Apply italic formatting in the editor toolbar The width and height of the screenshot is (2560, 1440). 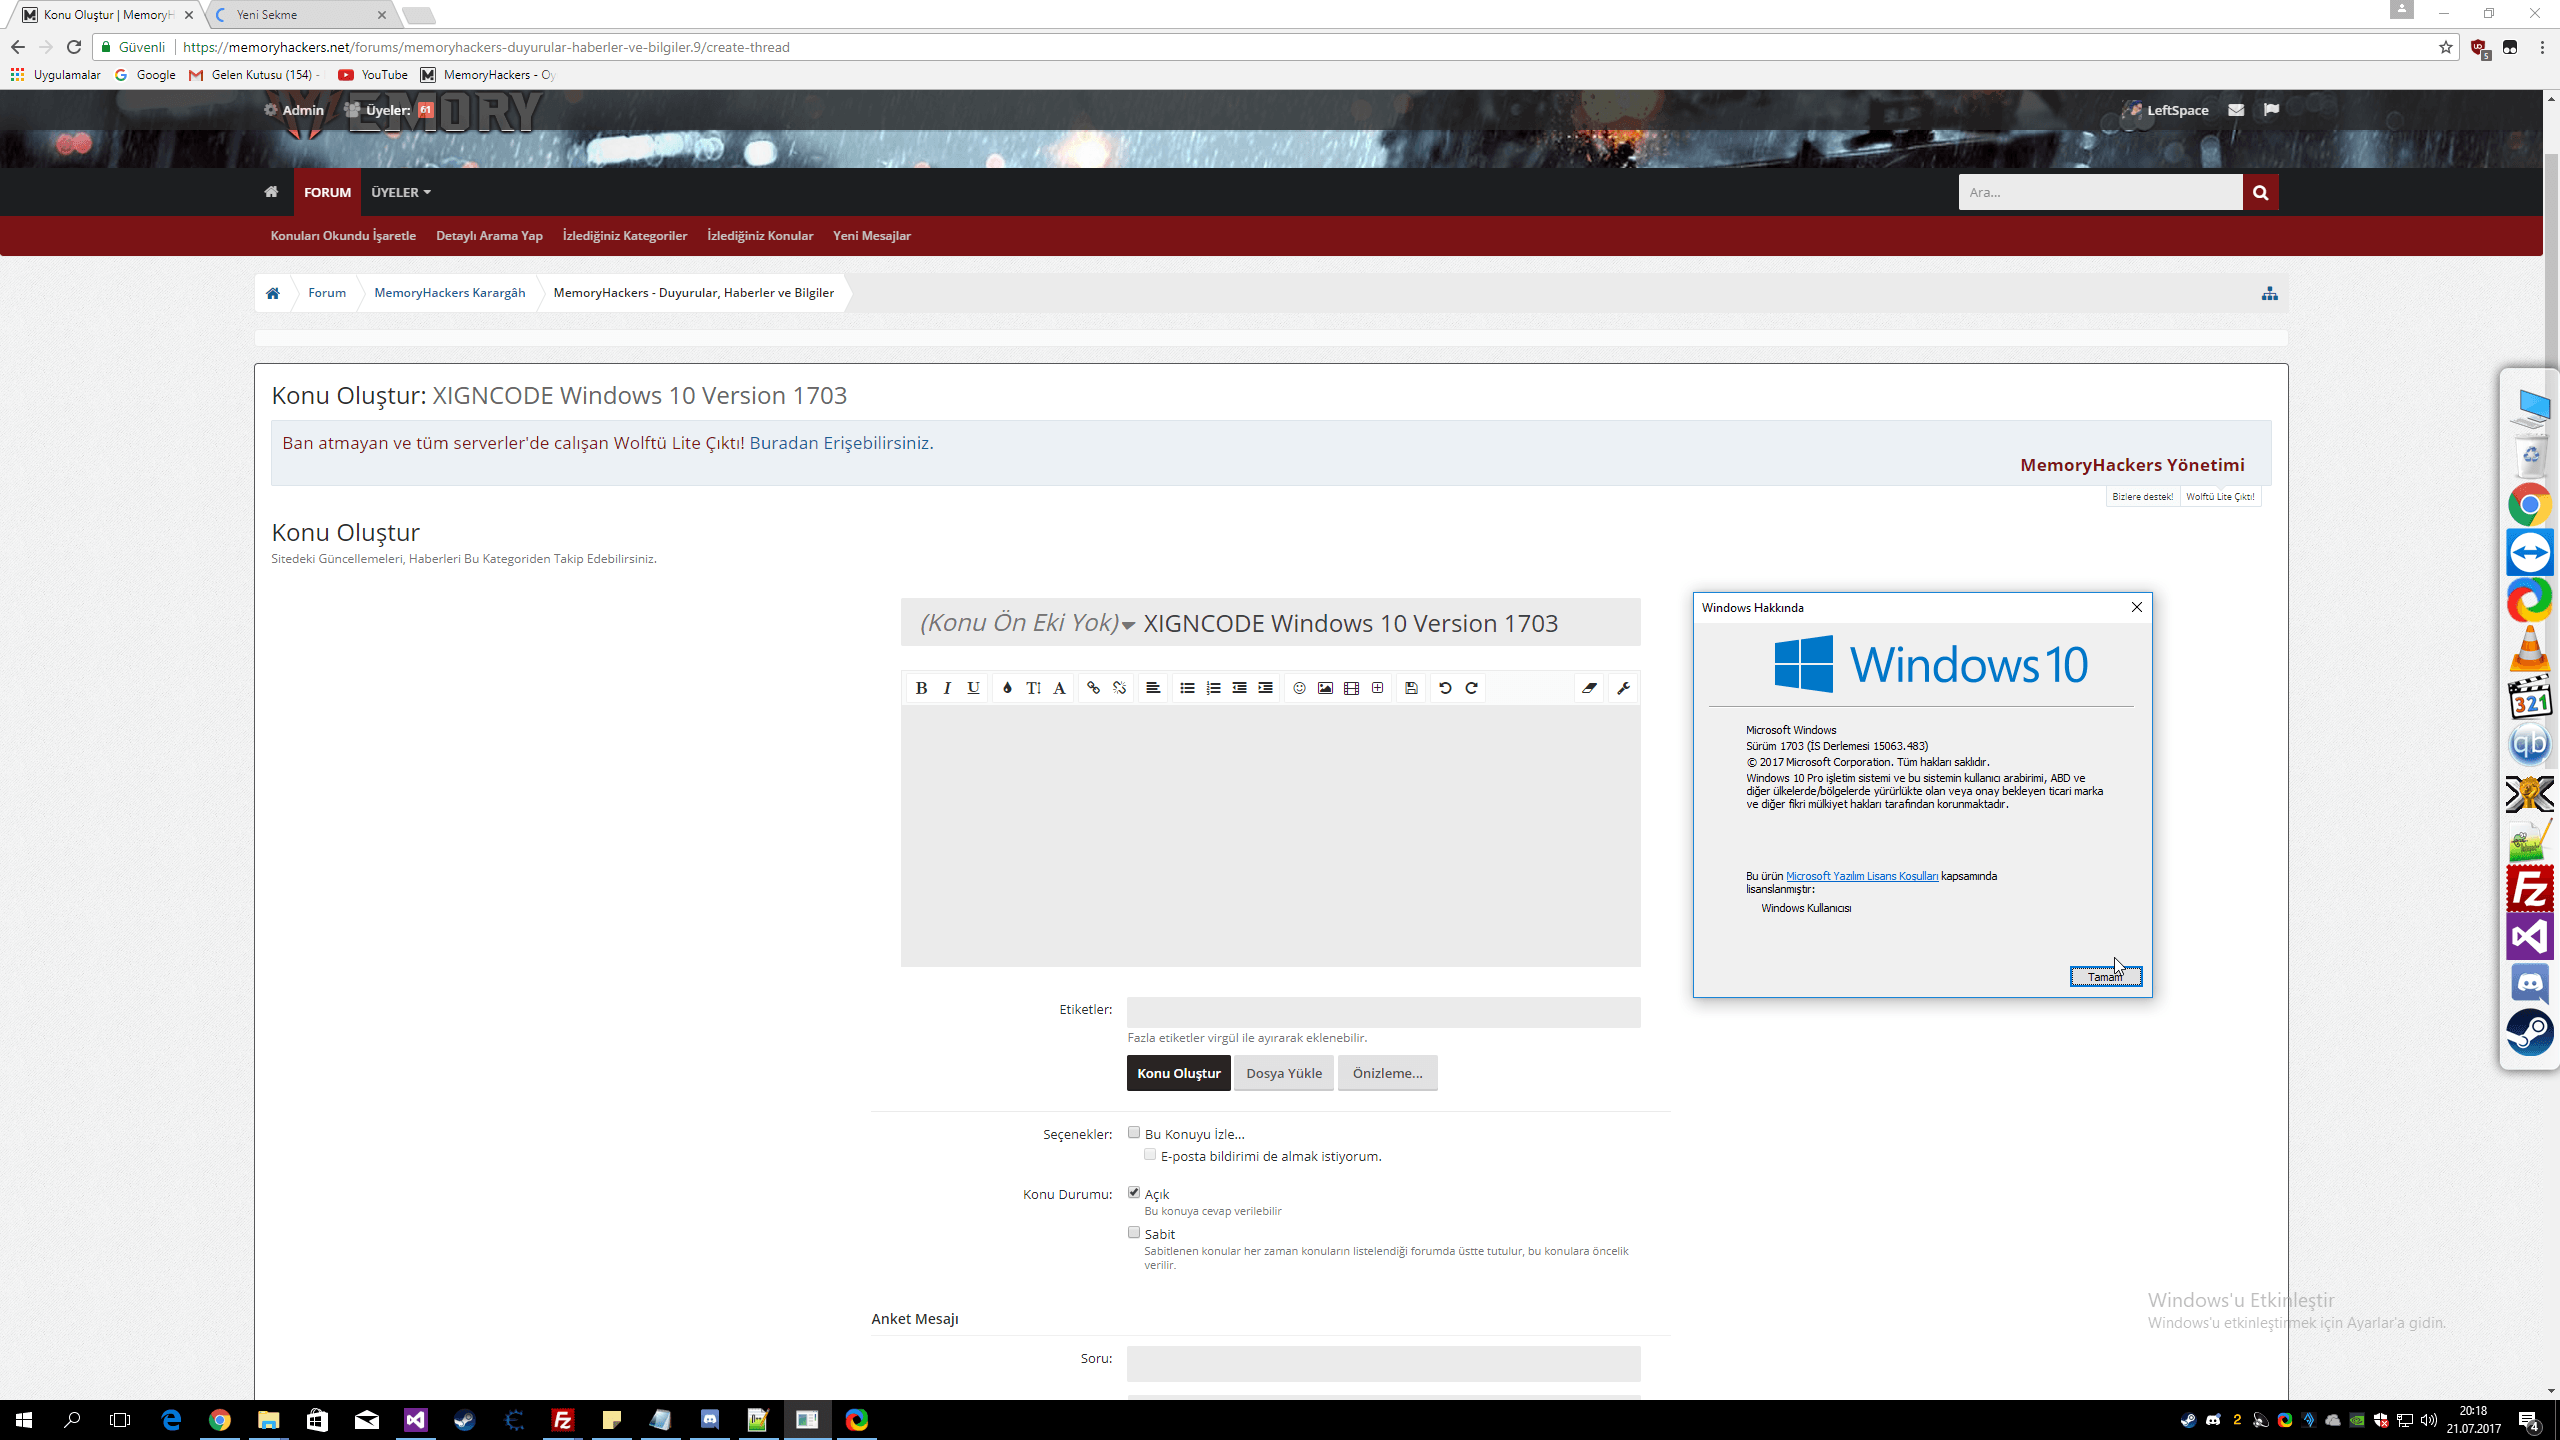947,688
